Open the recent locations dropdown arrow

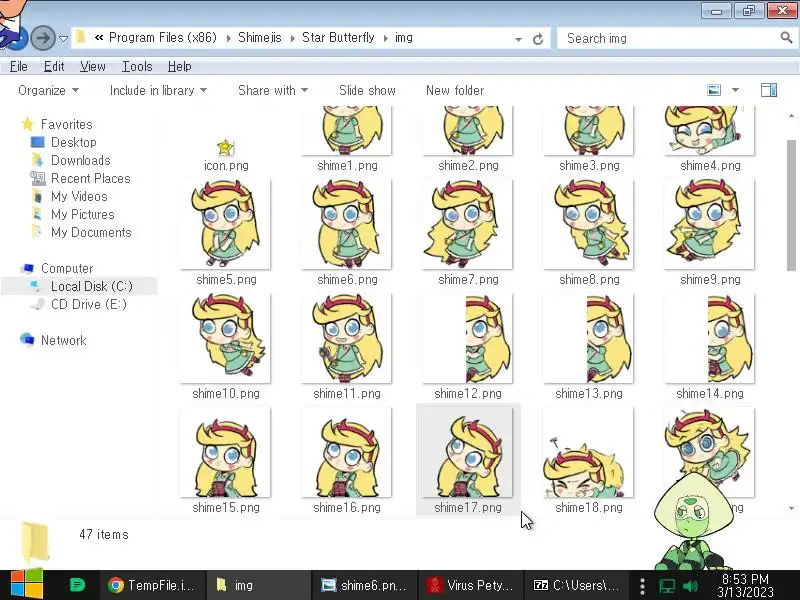click(x=64, y=39)
